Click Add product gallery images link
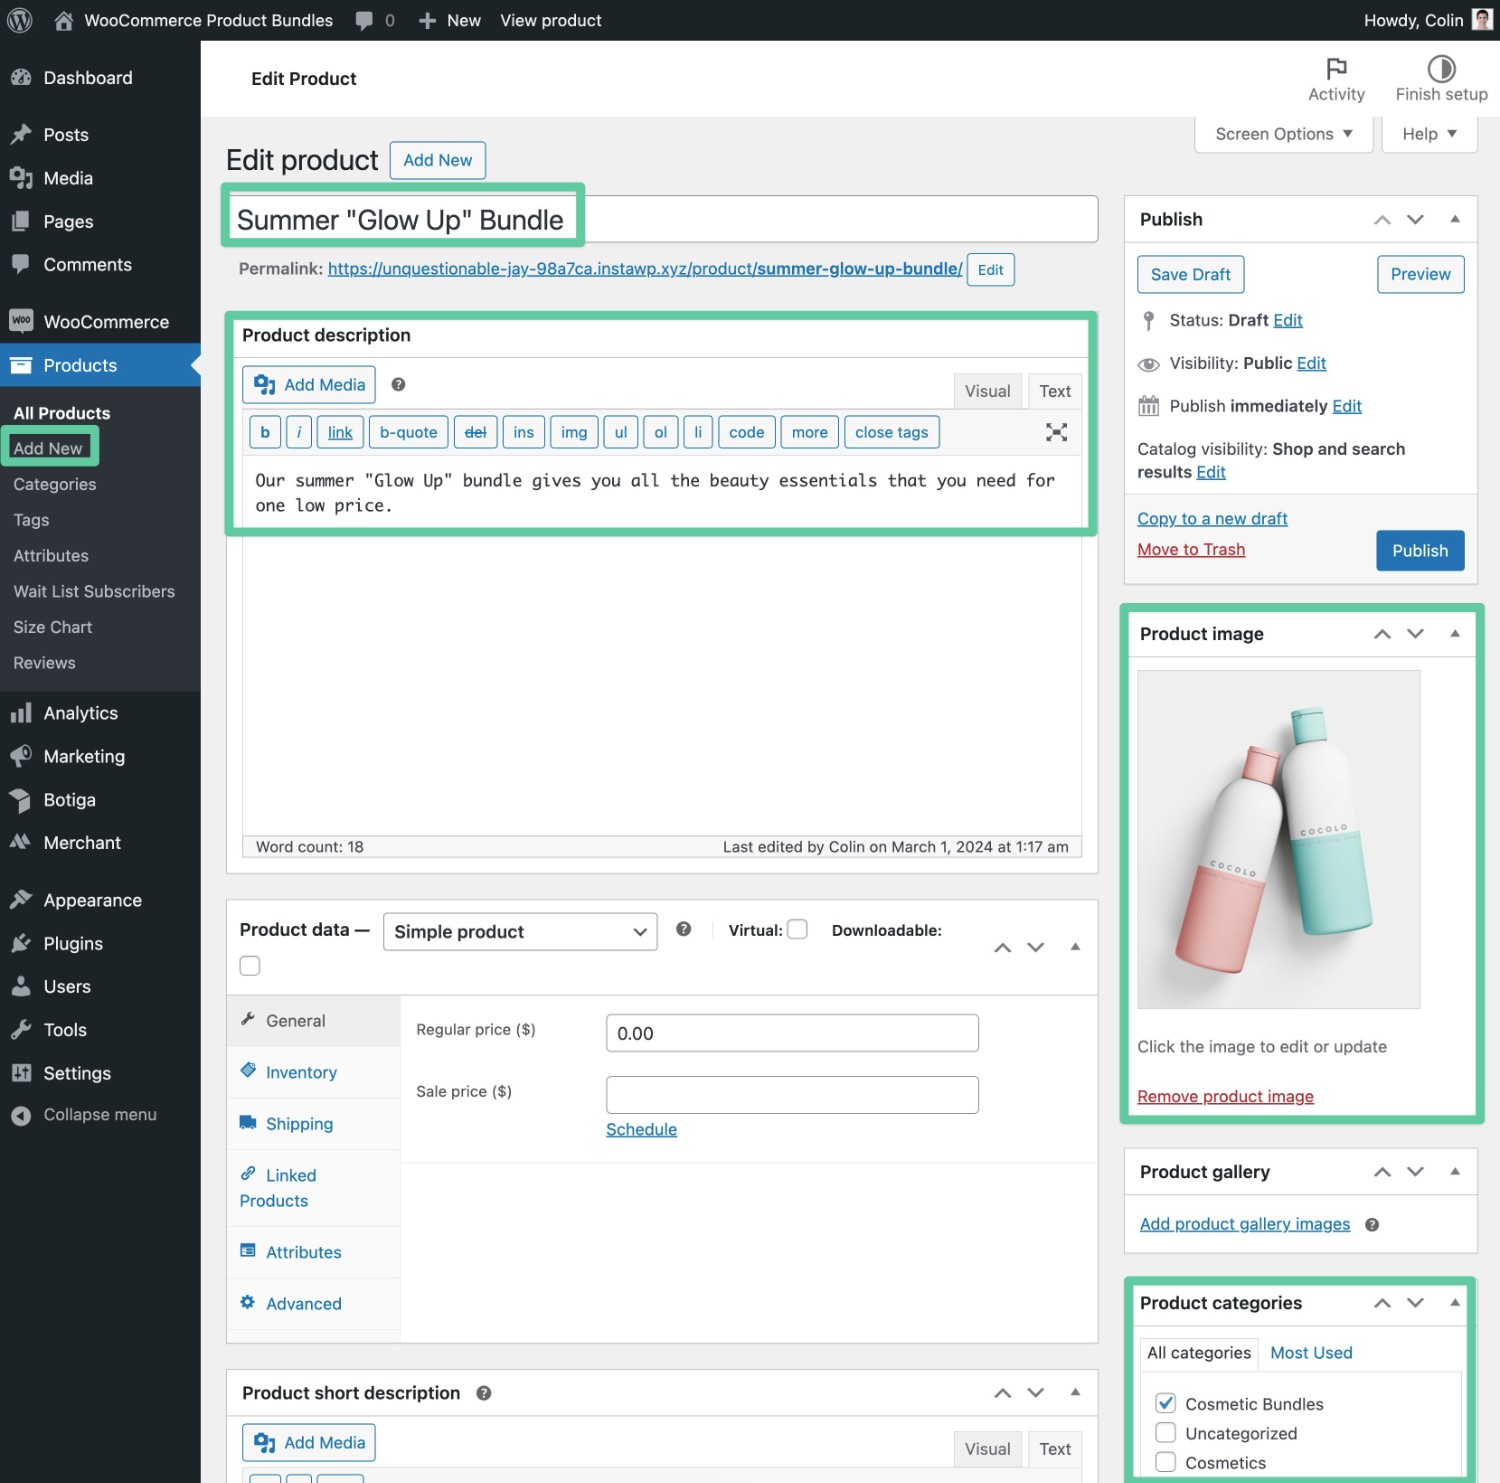 click(x=1245, y=1225)
